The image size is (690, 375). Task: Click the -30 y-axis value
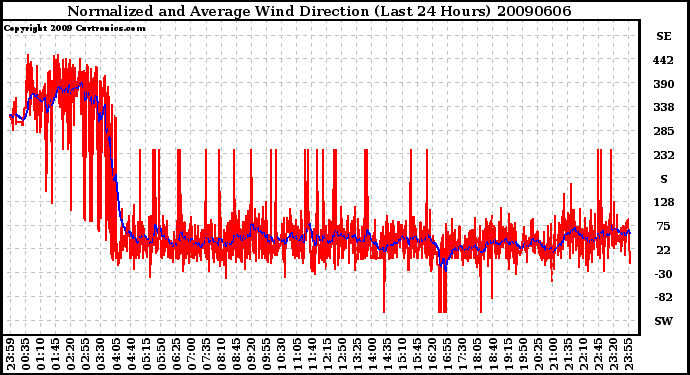click(x=663, y=274)
